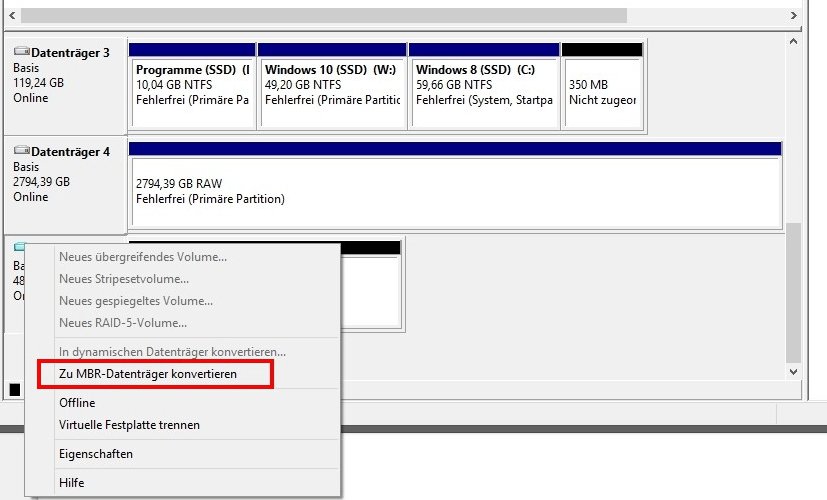Screen dimensions: 827x500
Task: Select the Windows 10 (SSD) (W:) partition
Action: 332,86
